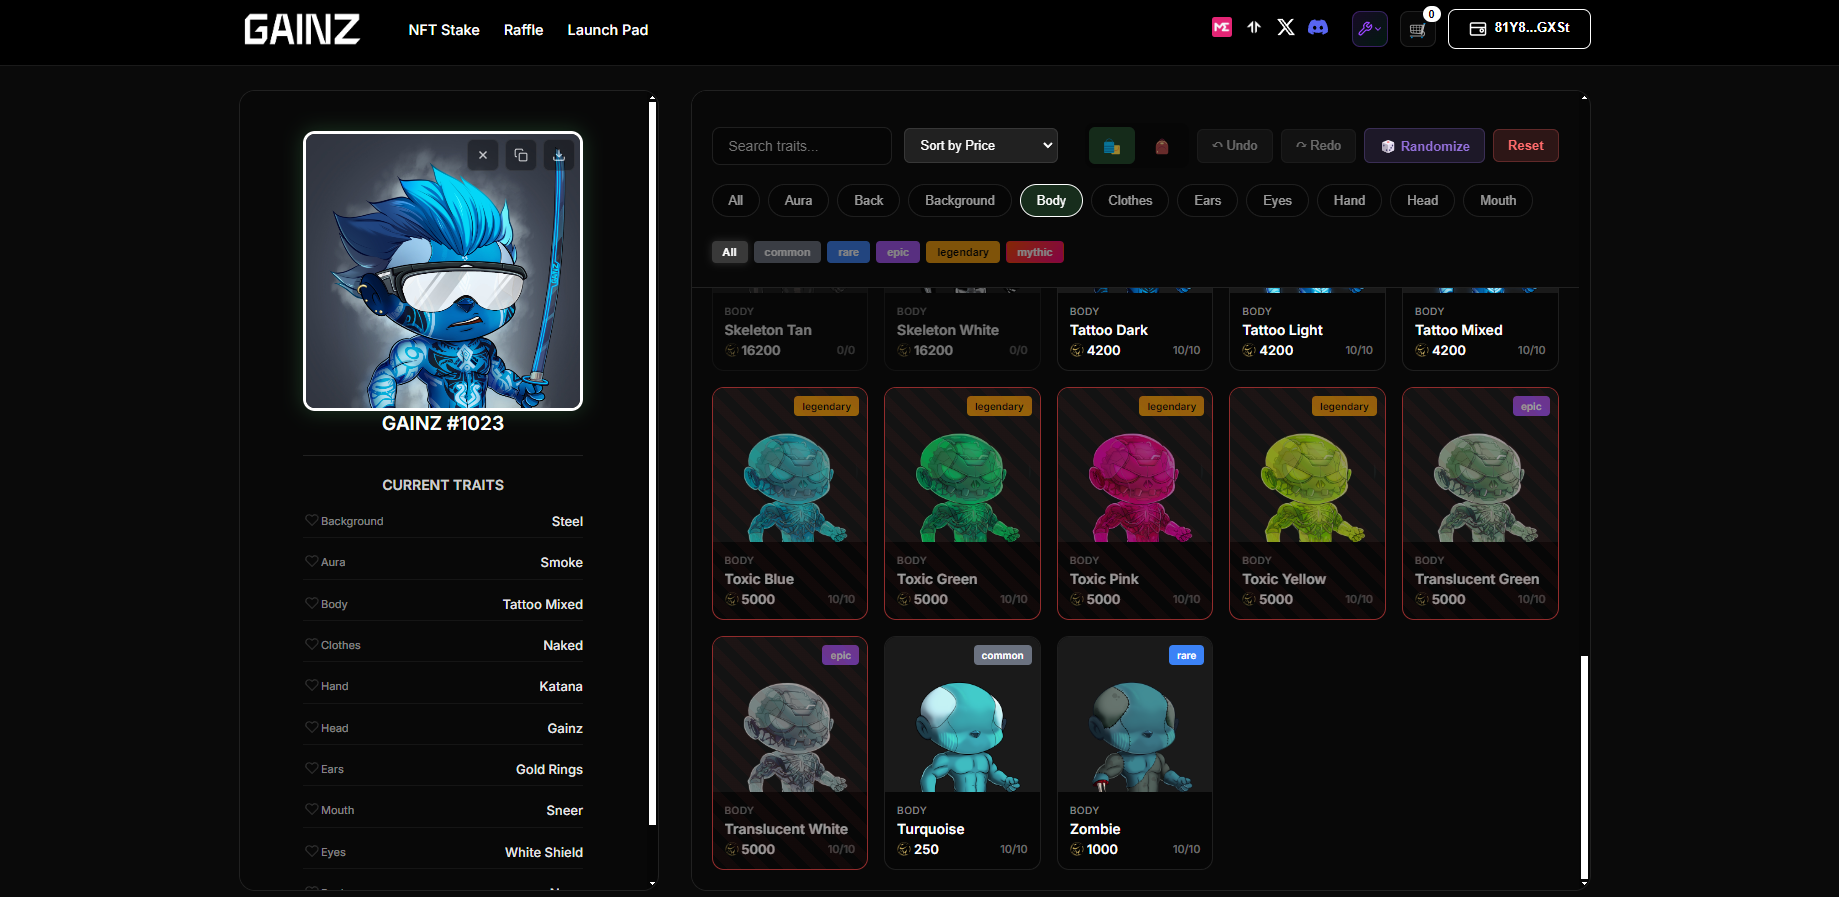Reset all trait changes
This screenshot has width=1839, height=897.
pyautogui.click(x=1525, y=146)
